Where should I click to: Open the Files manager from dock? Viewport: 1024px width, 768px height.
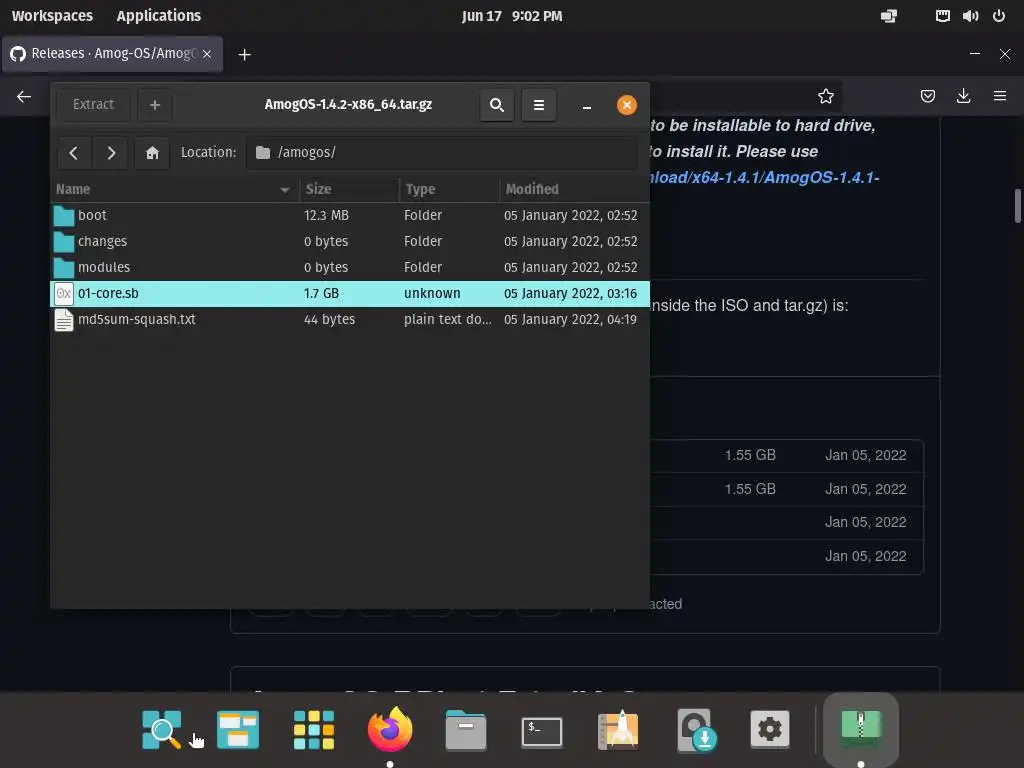pos(466,730)
